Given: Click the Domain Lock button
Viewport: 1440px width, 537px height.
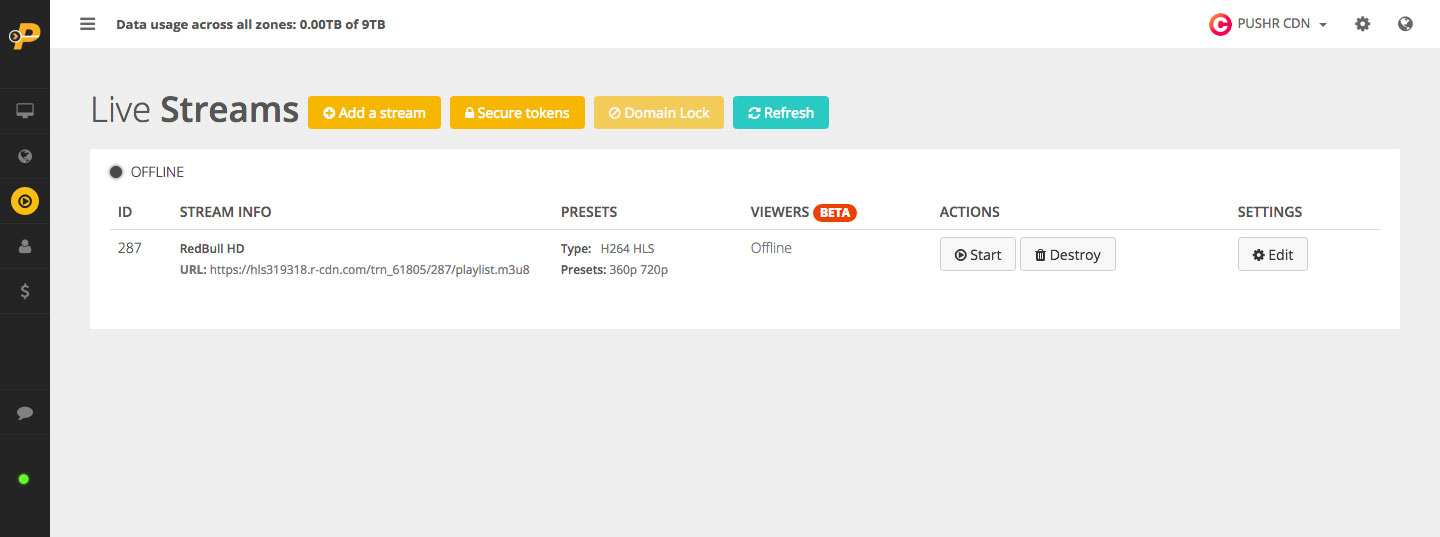Looking at the screenshot, I should point(659,113).
